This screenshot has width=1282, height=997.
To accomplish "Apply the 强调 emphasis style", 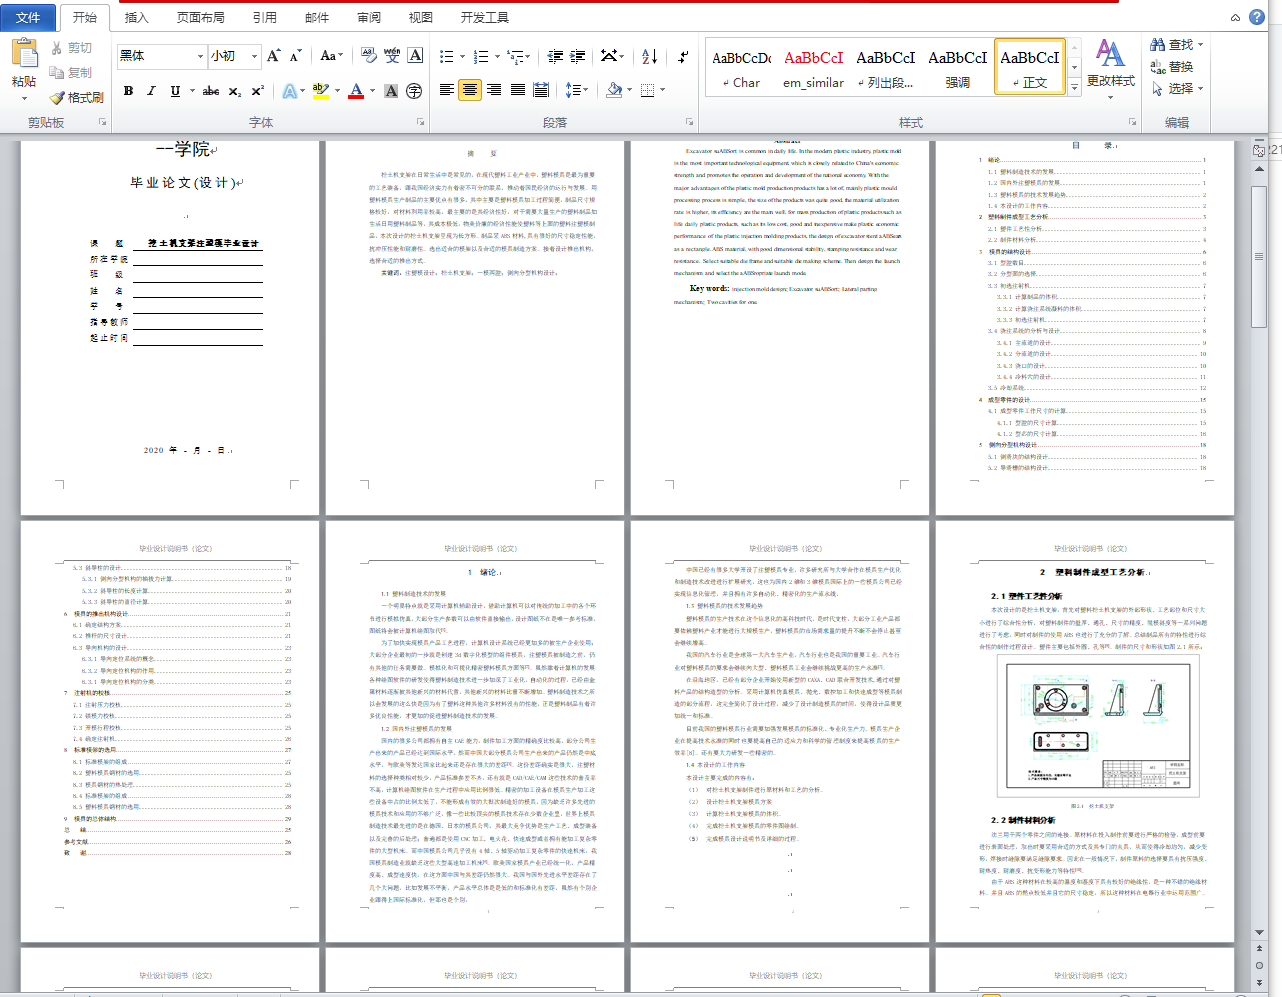I will (x=957, y=67).
